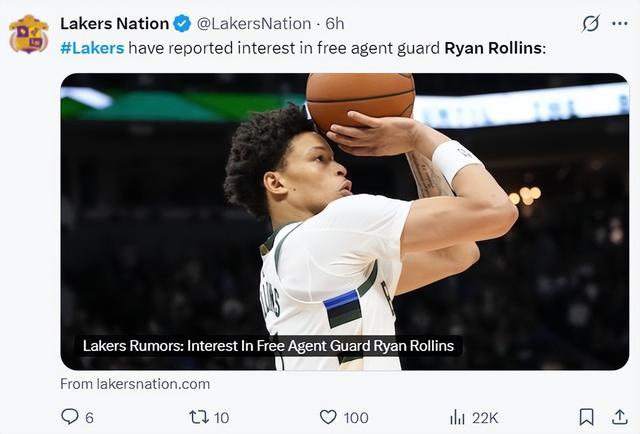Click the bold Ryan Rollins name in the tweet
640x434 pixels.
tap(493, 48)
